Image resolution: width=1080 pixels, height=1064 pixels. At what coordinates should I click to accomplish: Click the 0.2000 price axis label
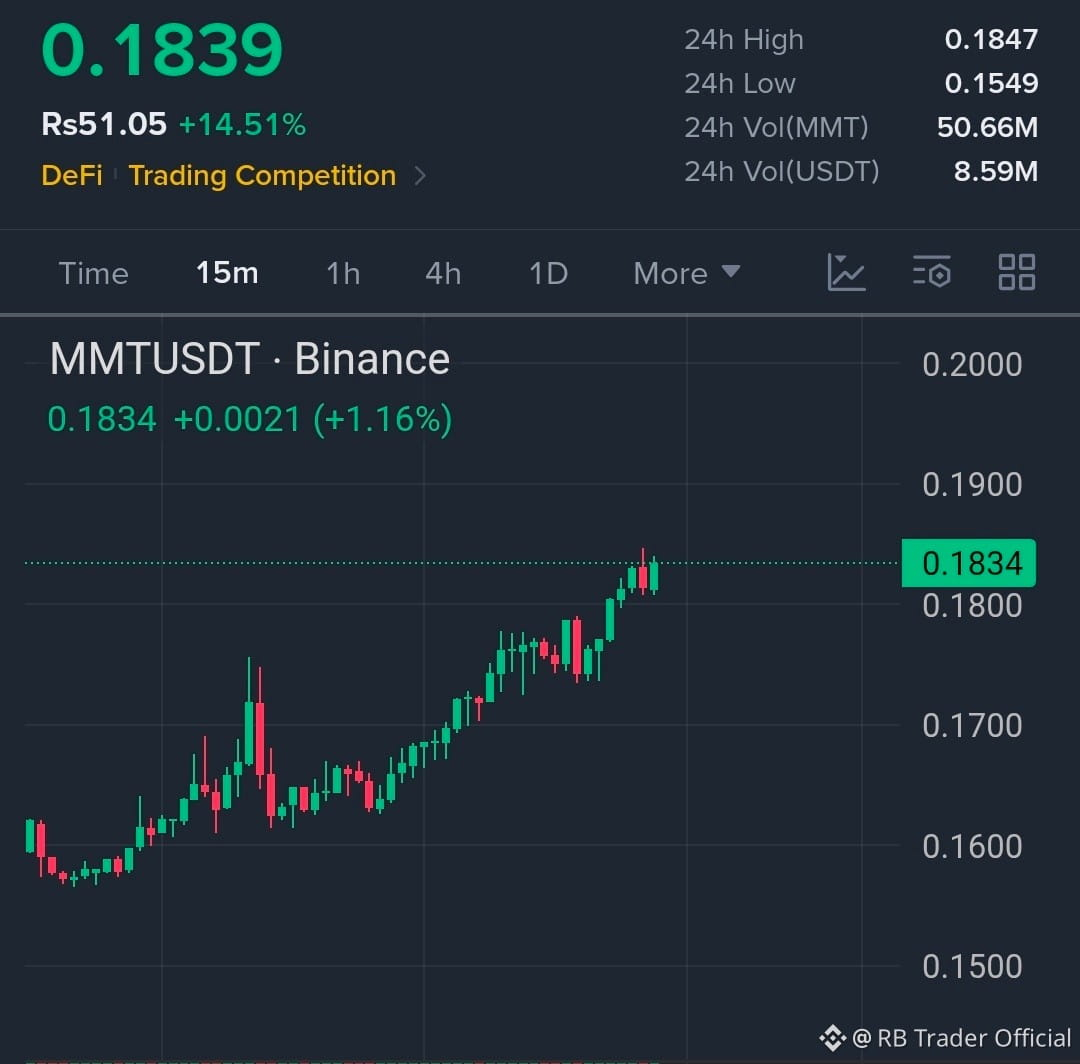click(x=972, y=364)
